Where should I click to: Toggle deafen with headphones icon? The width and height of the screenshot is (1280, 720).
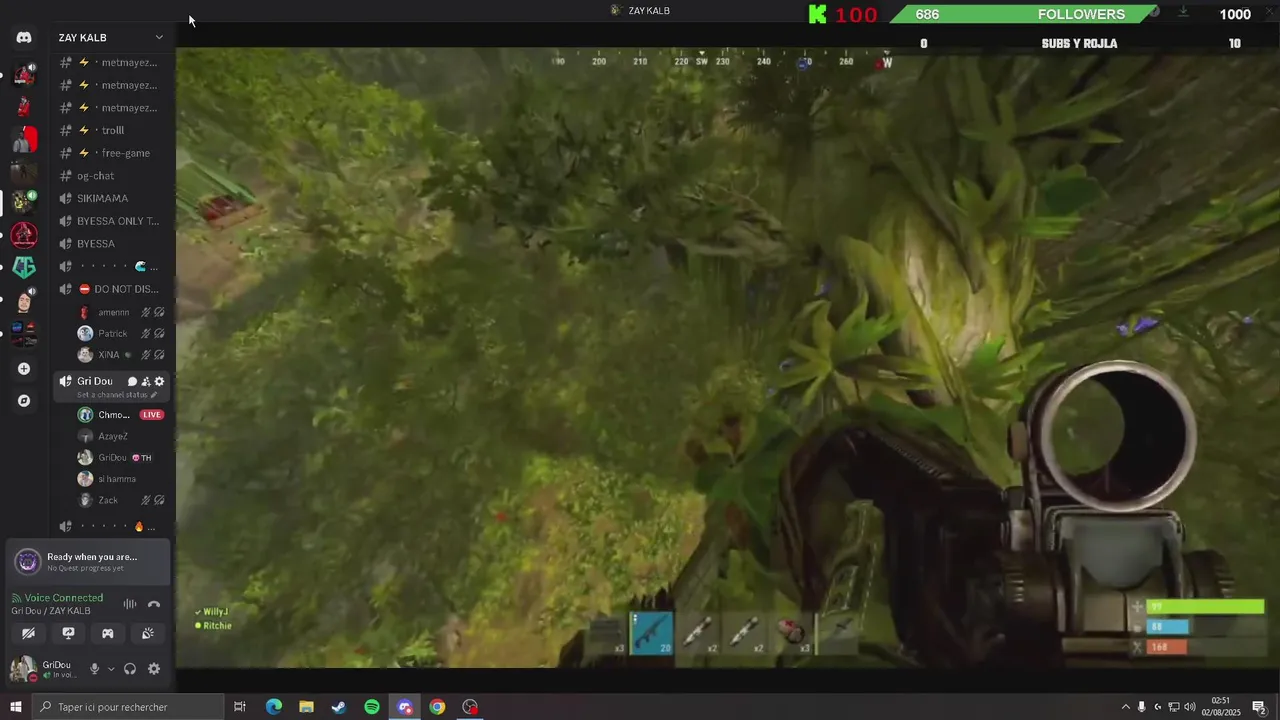tap(130, 669)
